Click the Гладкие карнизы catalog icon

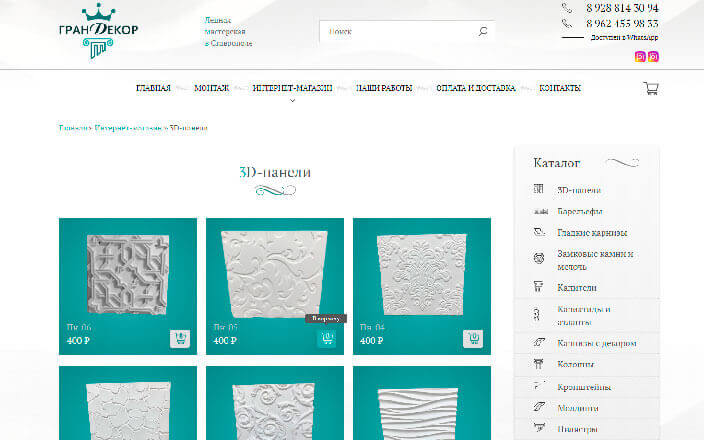point(539,232)
